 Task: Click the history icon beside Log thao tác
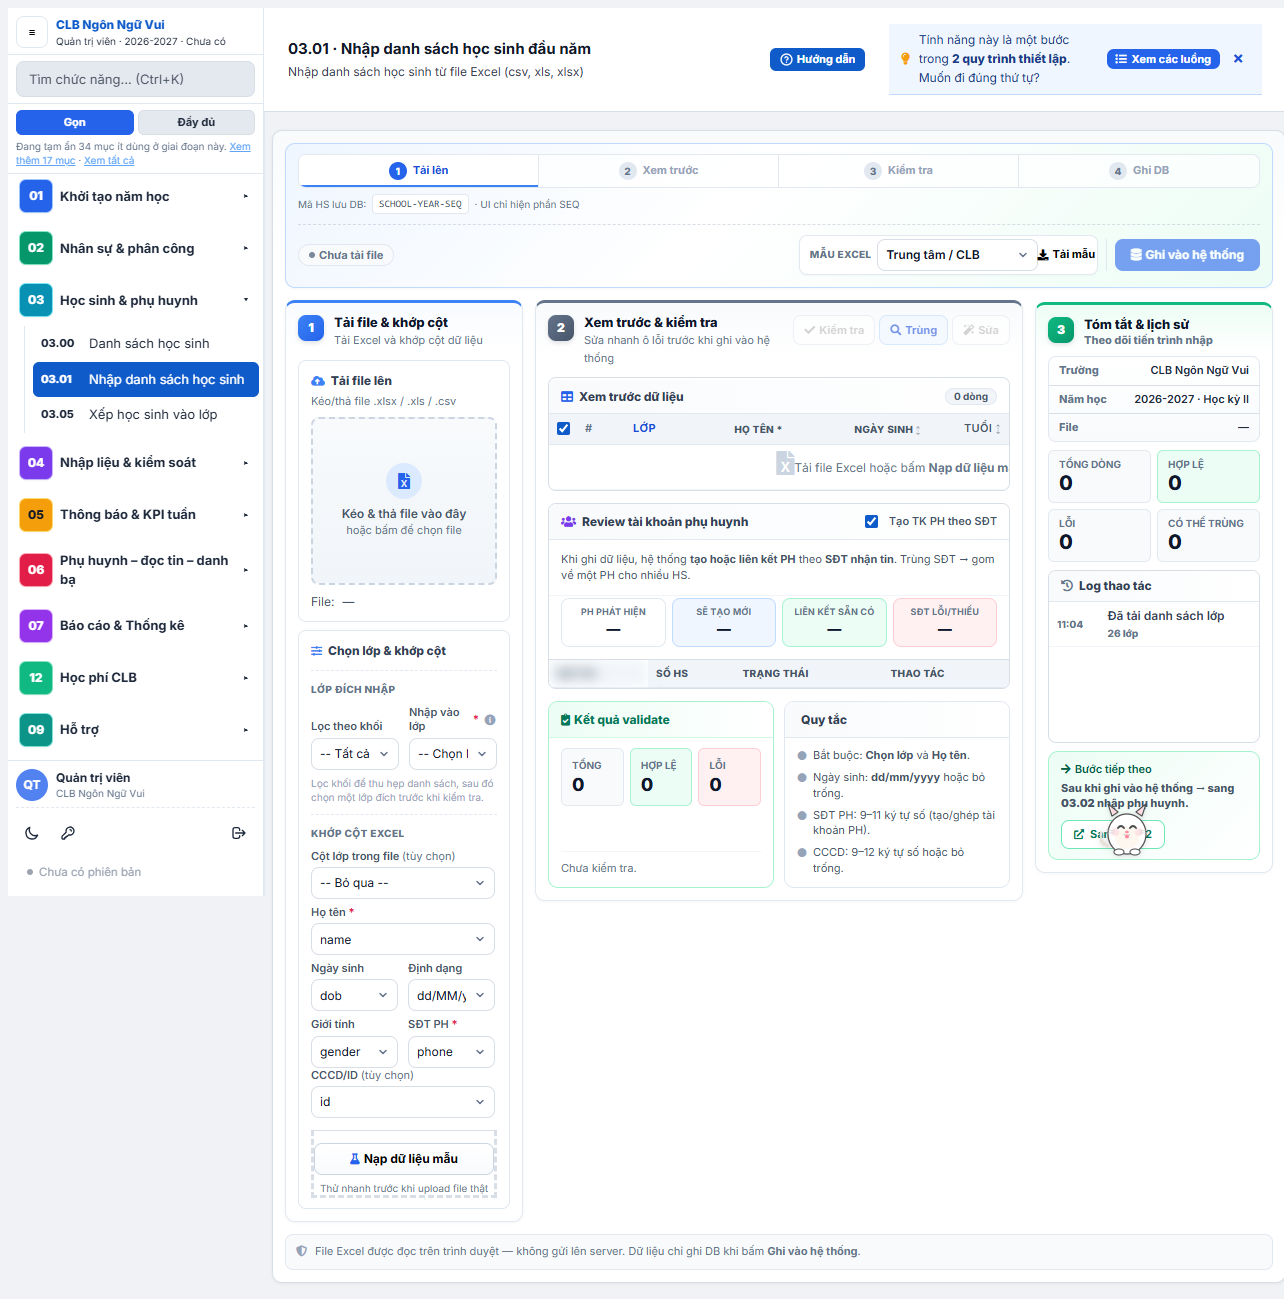(1067, 586)
